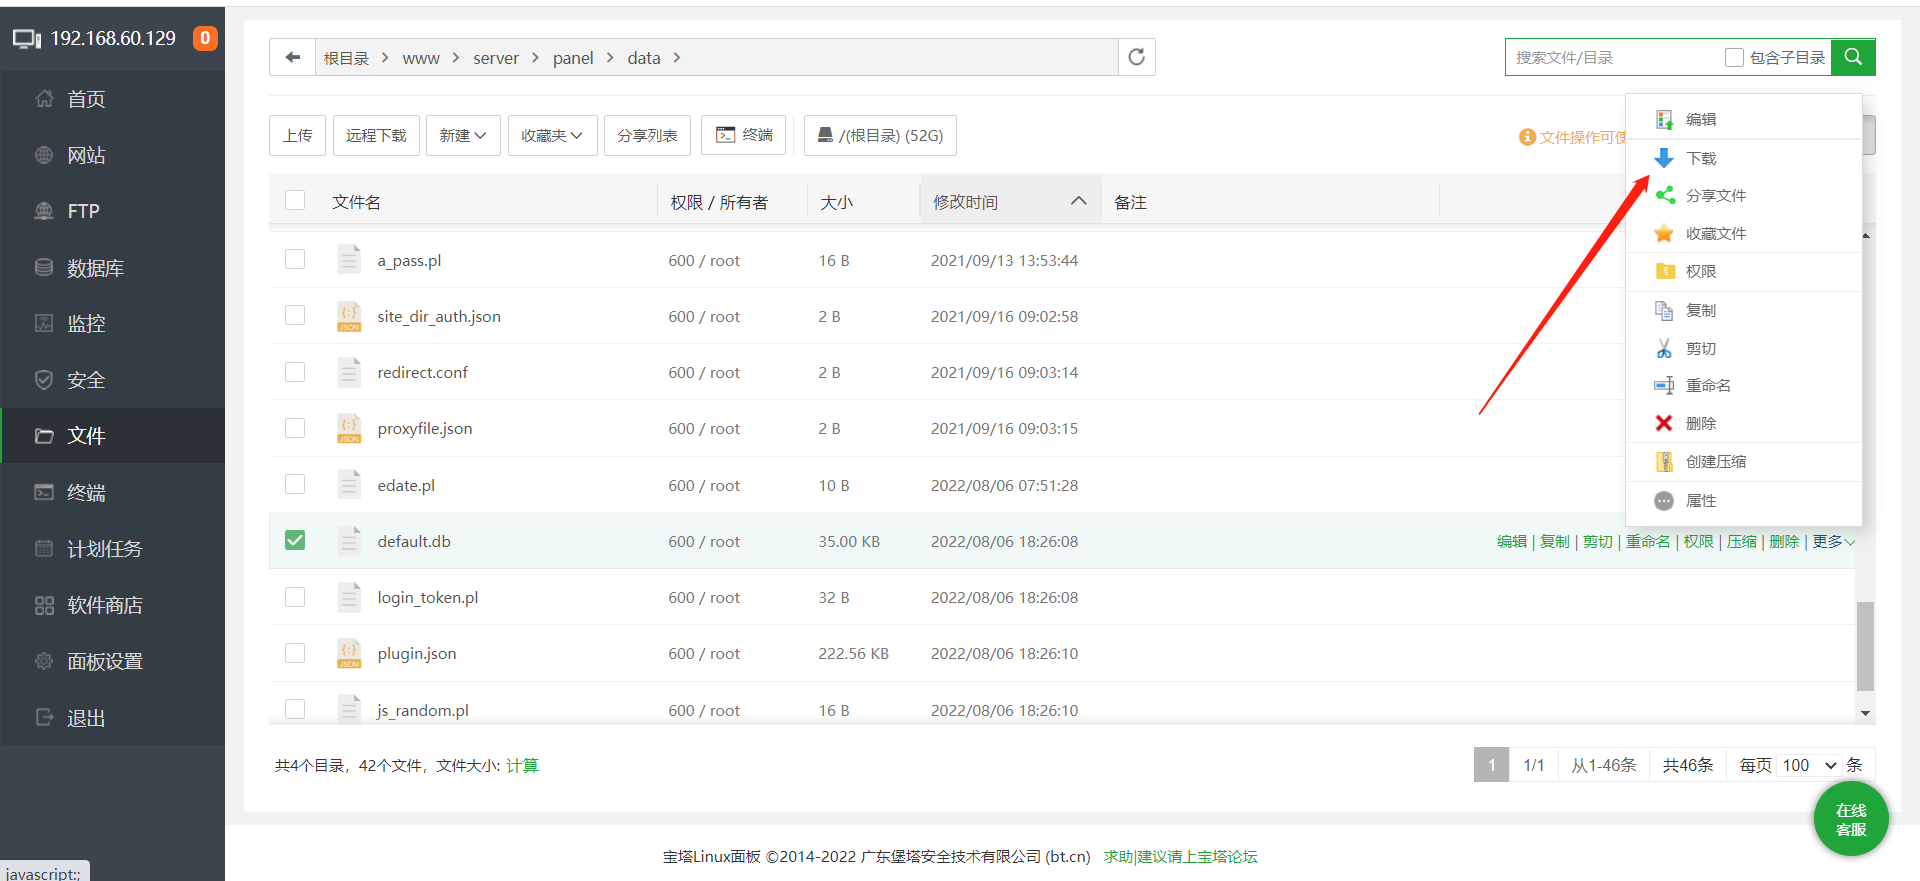Viewport: 1920px width, 881px height.
Task: Click the file list vertical scrollbar thumb
Action: click(x=1865, y=646)
